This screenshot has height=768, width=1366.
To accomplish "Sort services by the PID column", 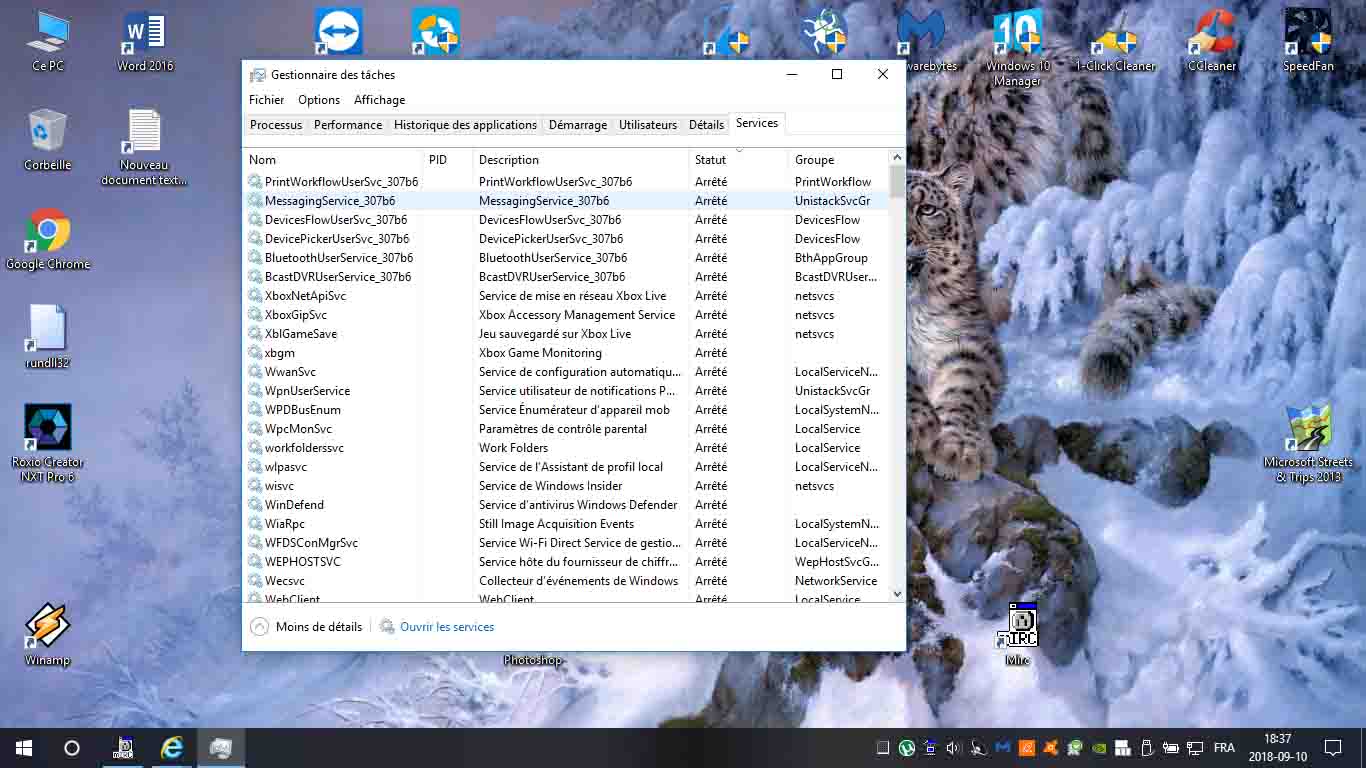I will click(448, 160).
